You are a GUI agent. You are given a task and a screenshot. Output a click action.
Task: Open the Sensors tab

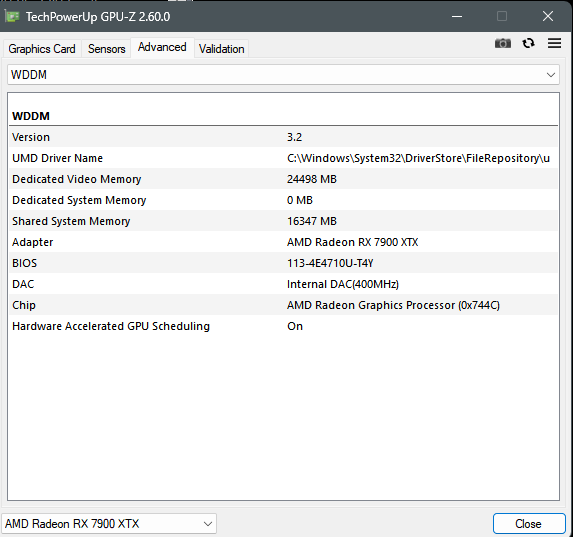(107, 49)
